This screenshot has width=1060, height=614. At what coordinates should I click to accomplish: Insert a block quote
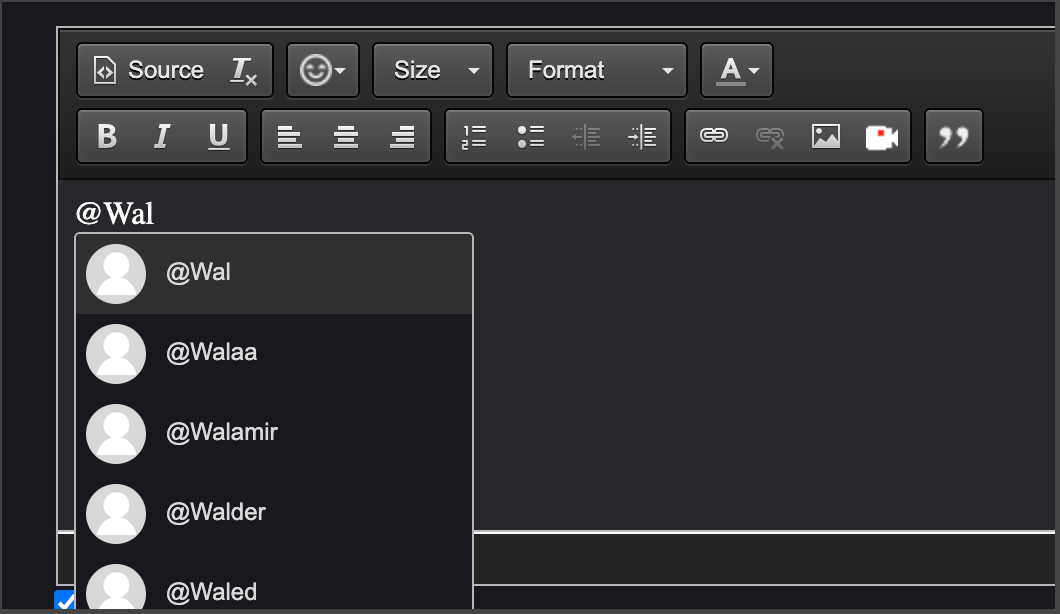[x=954, y=136]
